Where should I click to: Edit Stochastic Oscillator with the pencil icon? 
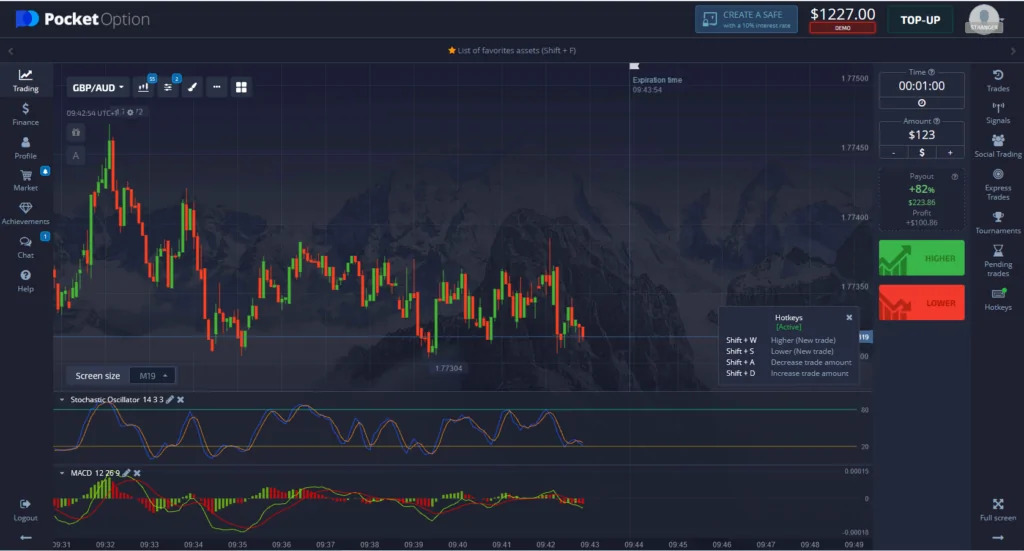point(169,400)
